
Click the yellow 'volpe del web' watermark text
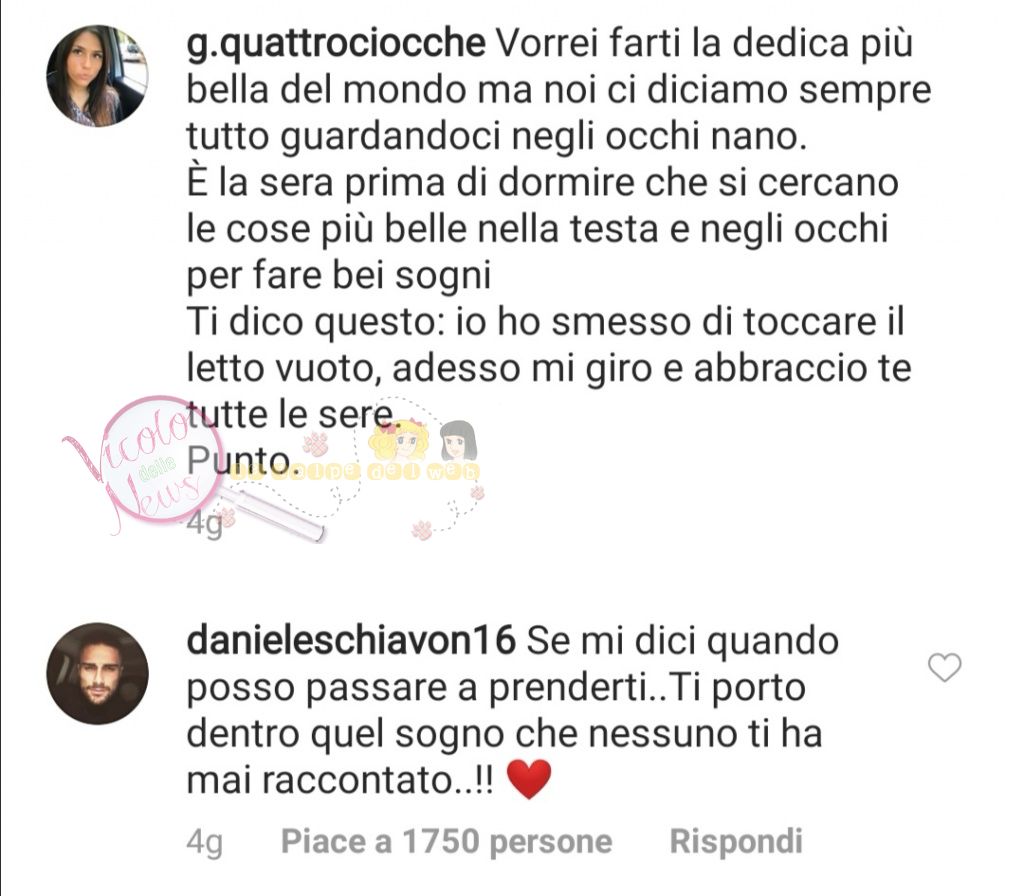click(x=356, y=472)
